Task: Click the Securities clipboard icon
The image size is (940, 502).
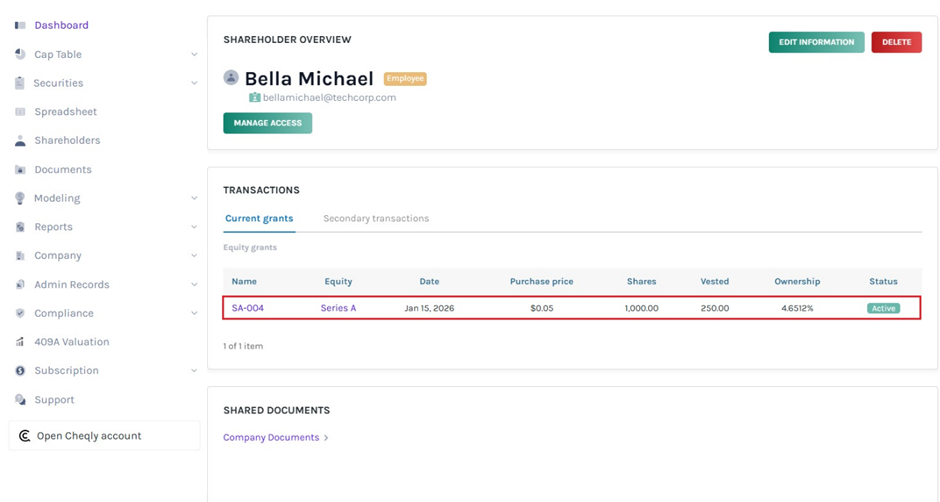Action: pos(20,83)
